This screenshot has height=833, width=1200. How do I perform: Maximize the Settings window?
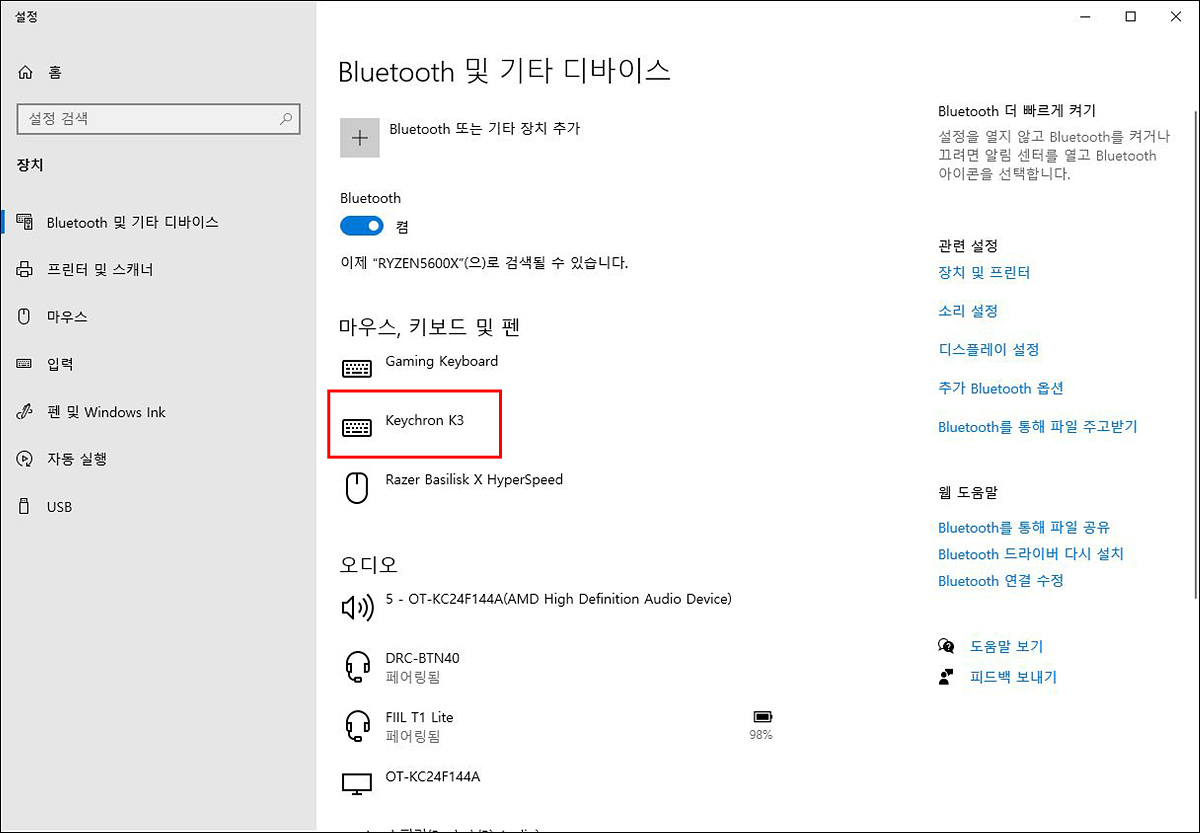[x=1130, y=16]
